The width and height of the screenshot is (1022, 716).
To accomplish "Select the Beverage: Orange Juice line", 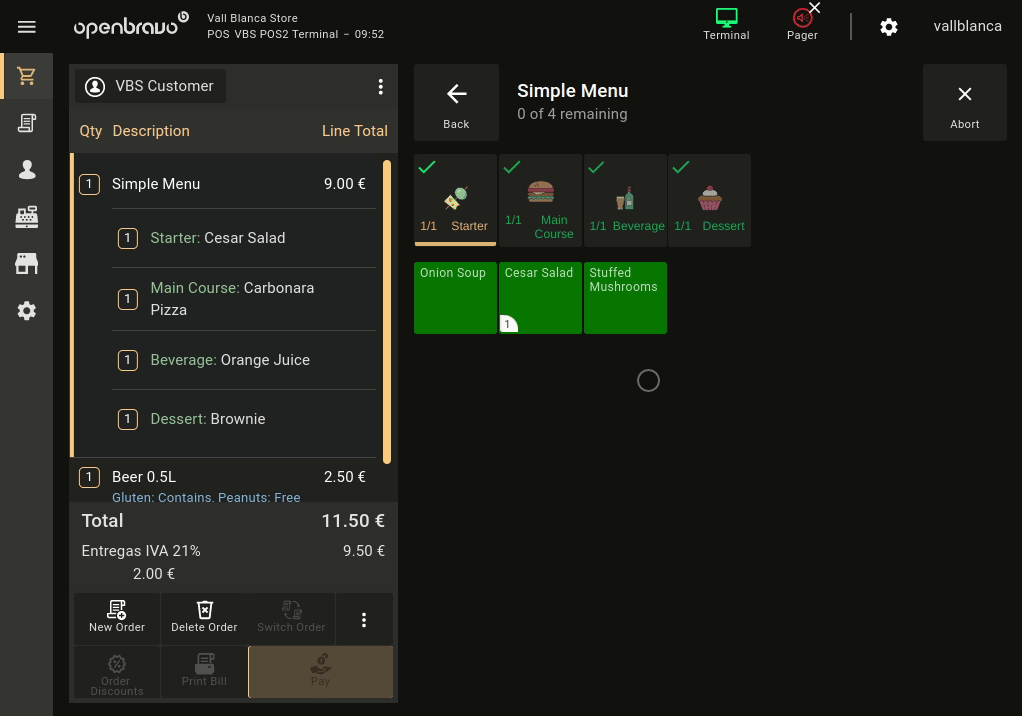I will point(244,360).
